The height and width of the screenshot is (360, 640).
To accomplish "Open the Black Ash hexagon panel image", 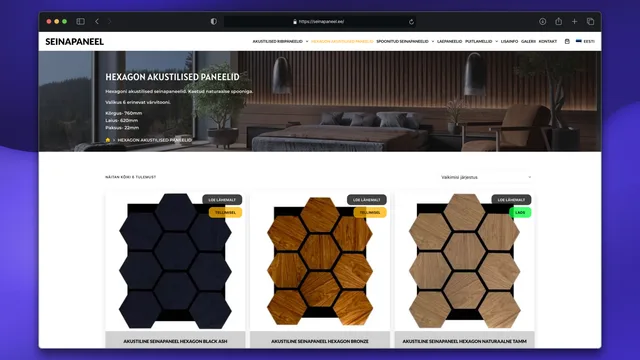I will coord(176,261).
